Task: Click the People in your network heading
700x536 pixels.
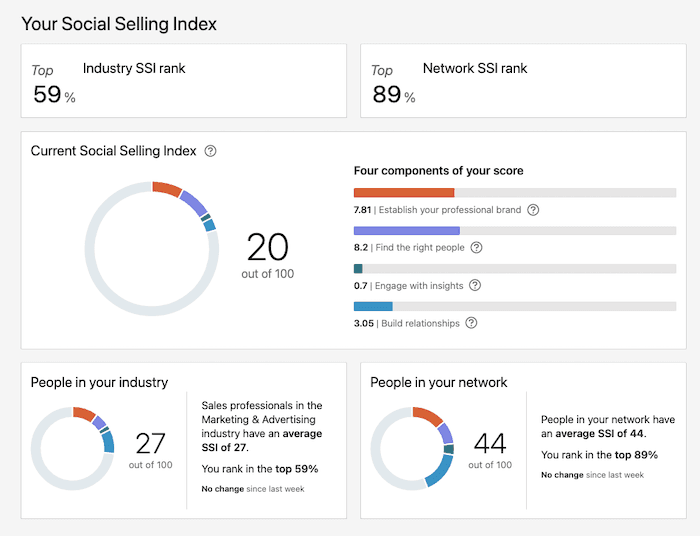Action: point(439,382)
